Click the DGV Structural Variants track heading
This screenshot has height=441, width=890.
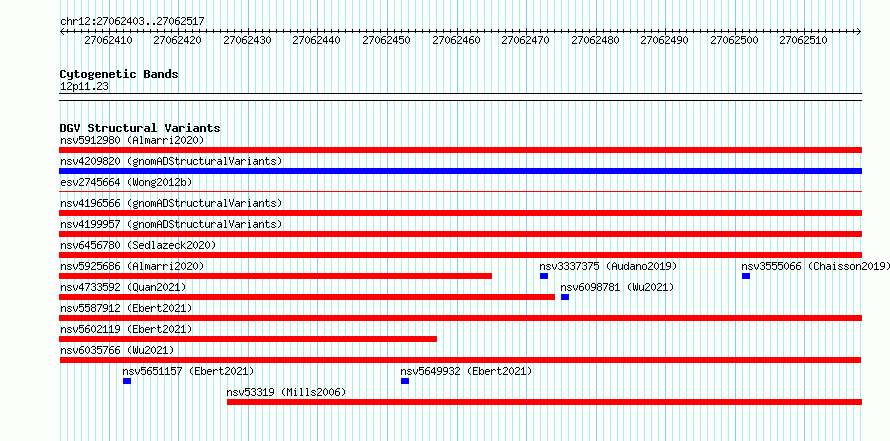140,128
